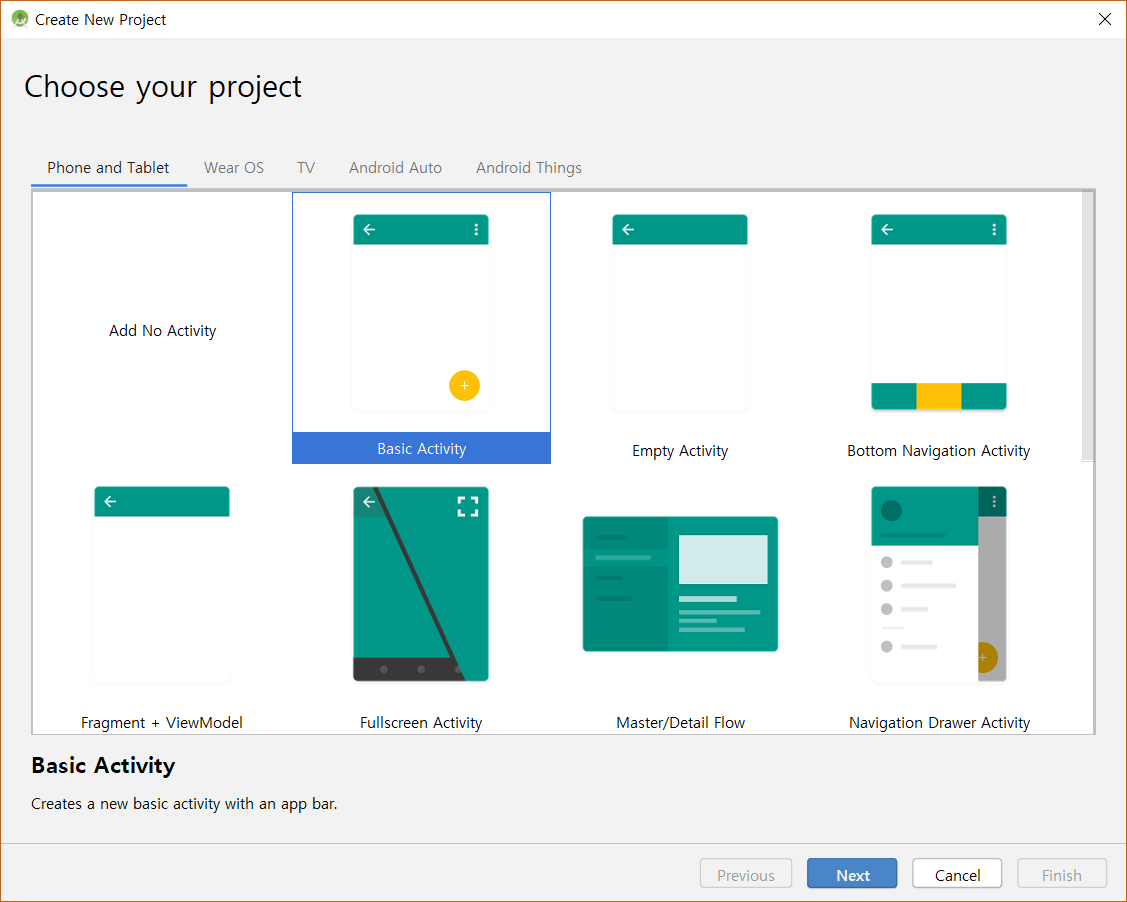Click the Empty Activity label text

[x=680, y=451]
